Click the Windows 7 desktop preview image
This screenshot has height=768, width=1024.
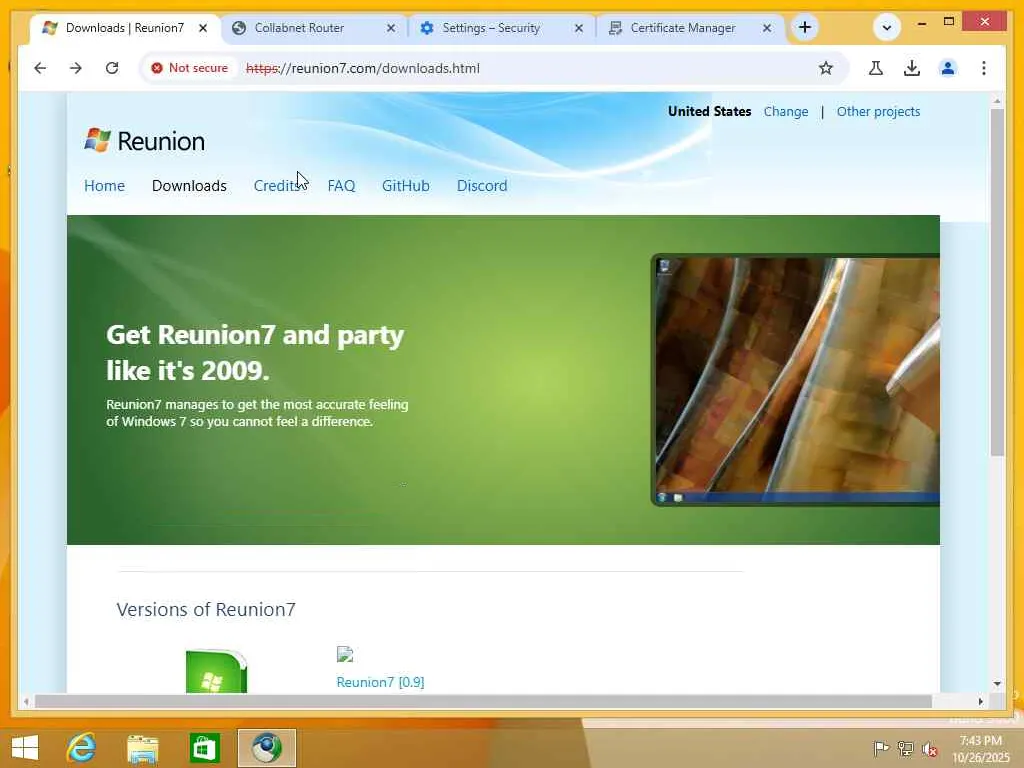[796, 379]
